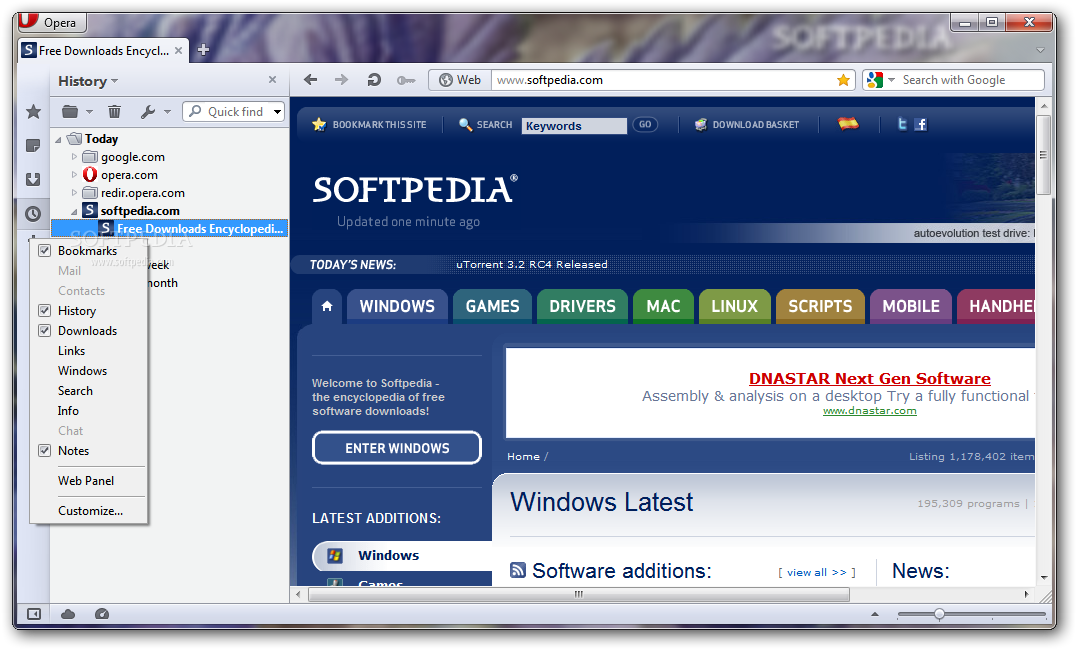Open the Opera main menu button
This screenshot has height=650, width=1077.
coord(52,22)
